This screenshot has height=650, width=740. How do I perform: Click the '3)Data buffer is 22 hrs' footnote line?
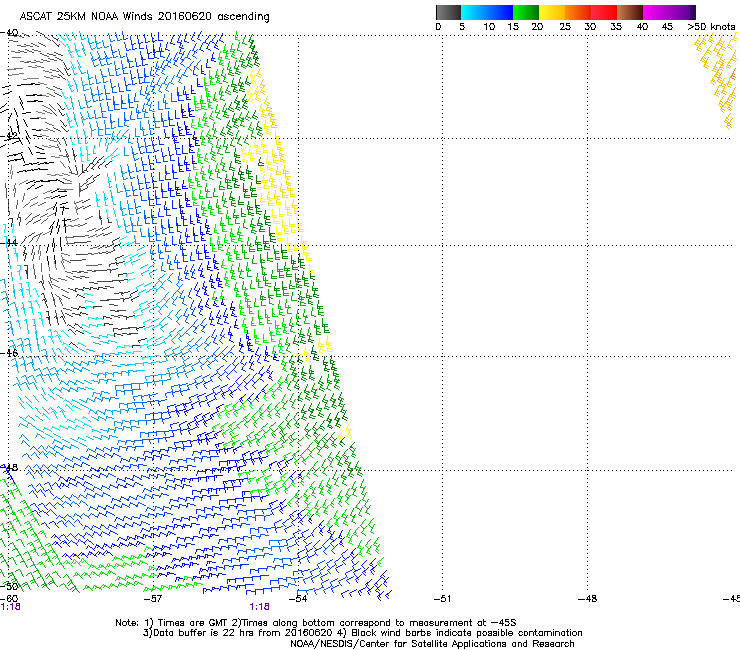tap(362, 633)
